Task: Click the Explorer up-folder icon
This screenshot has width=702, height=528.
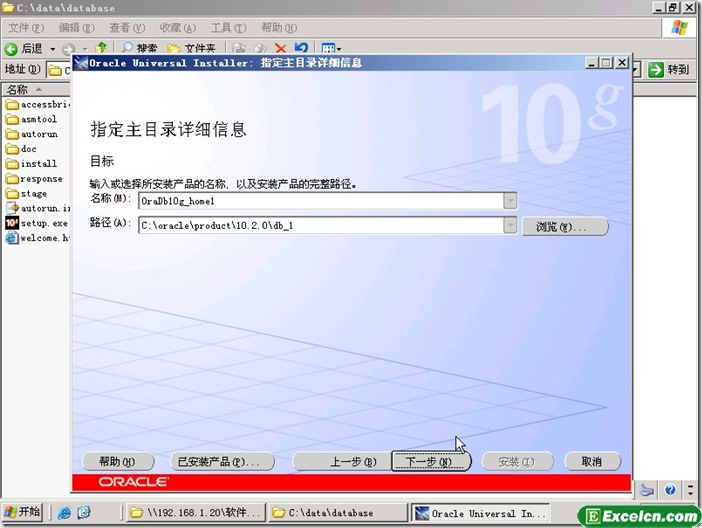Action: tap(102, 48)
